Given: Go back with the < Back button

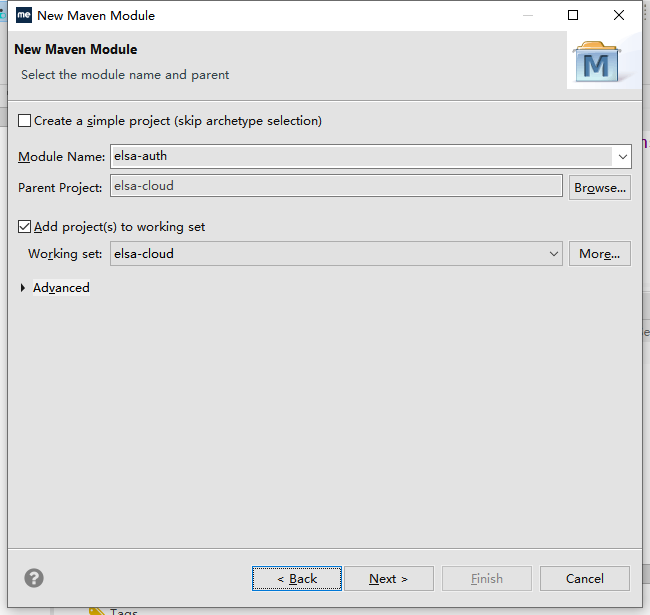Looking at the screenshot, I should pyautogui.click(x=297, y=579).
